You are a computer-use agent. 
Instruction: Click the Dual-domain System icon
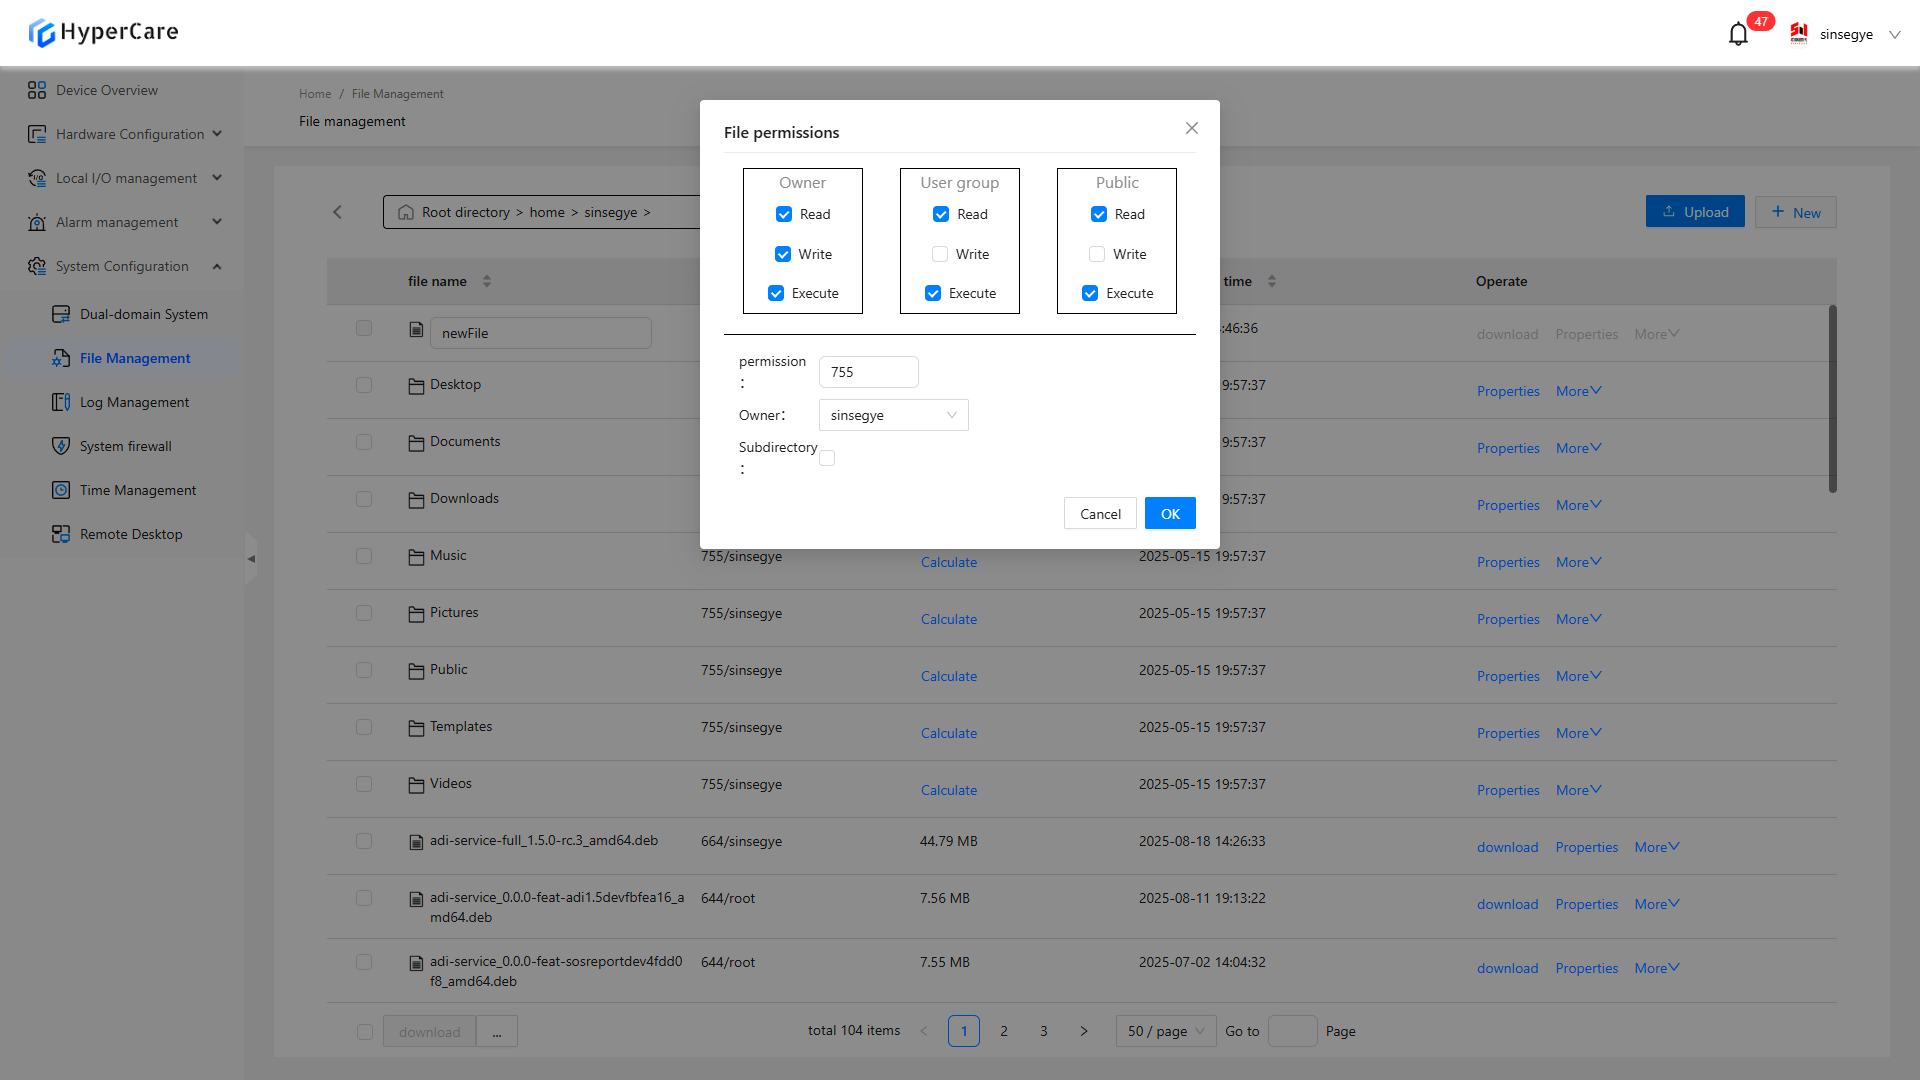tap(61, 314)
